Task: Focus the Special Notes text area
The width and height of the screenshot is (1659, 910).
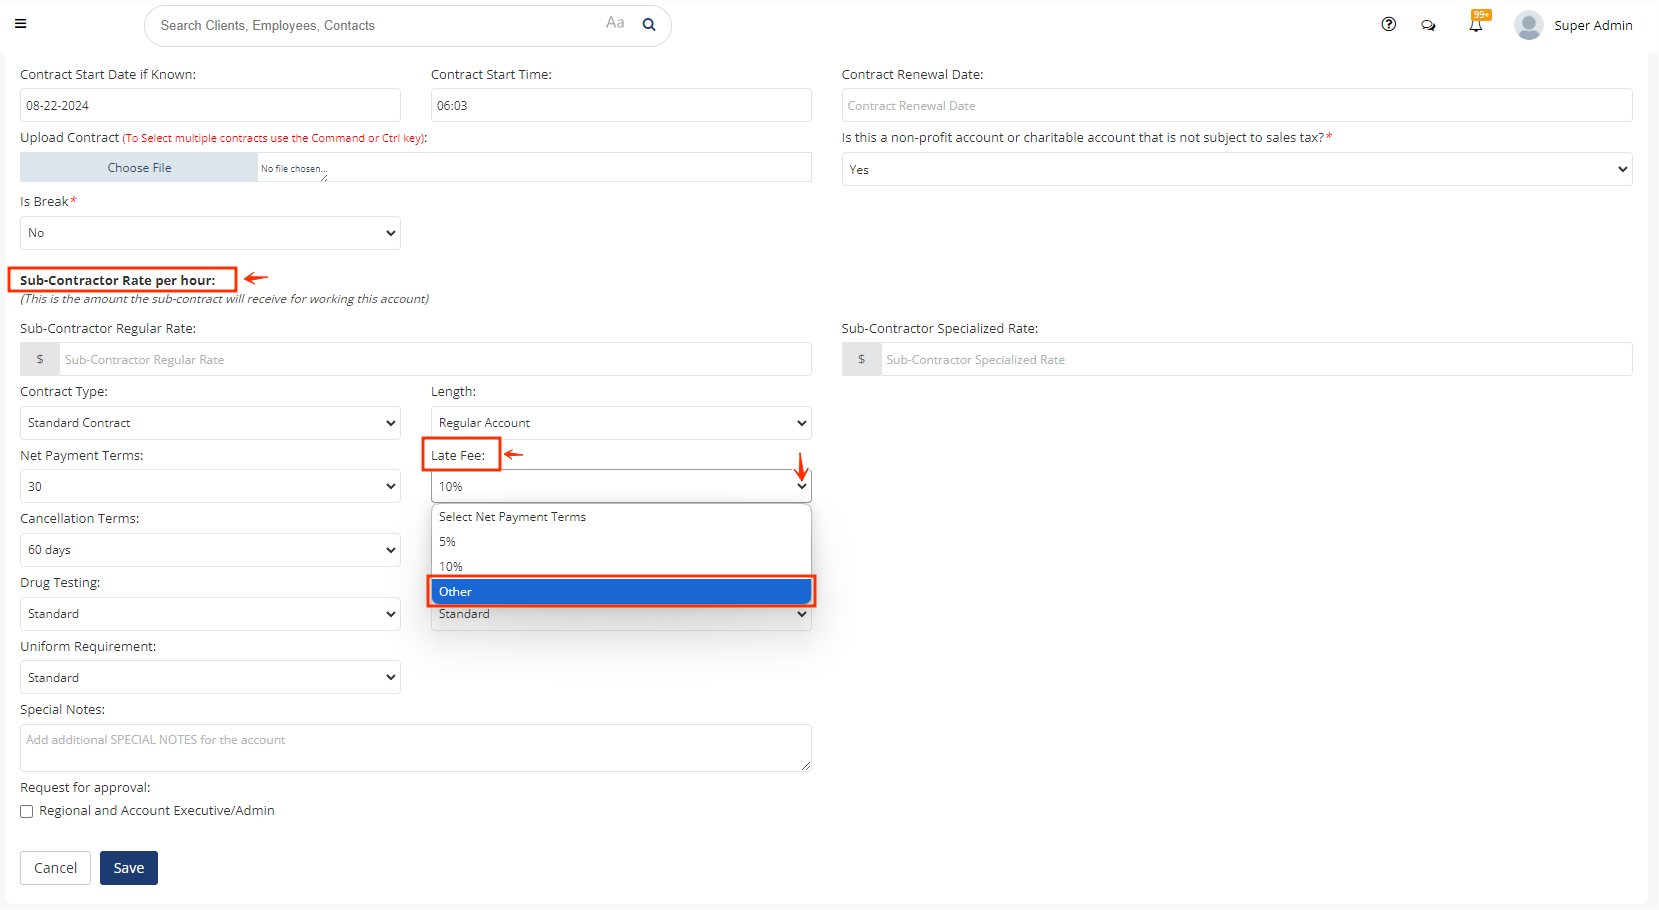Action: tap(415, 748)
